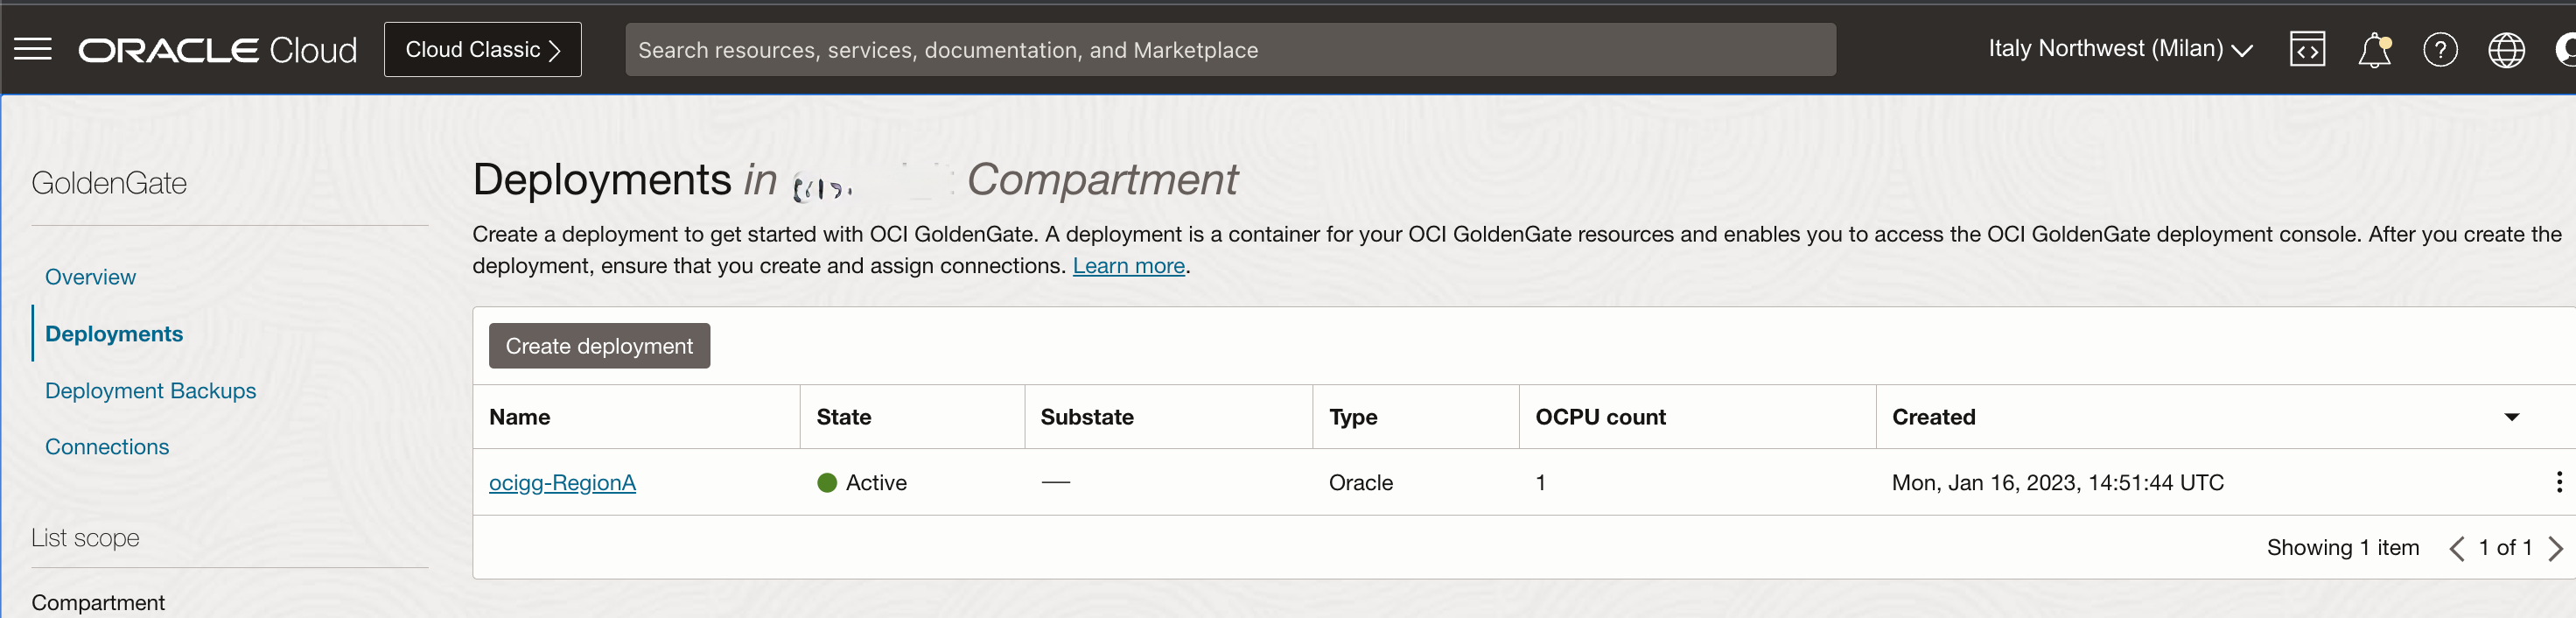
Task: Go to the previous page of results
Action: tap(2456, 548)
